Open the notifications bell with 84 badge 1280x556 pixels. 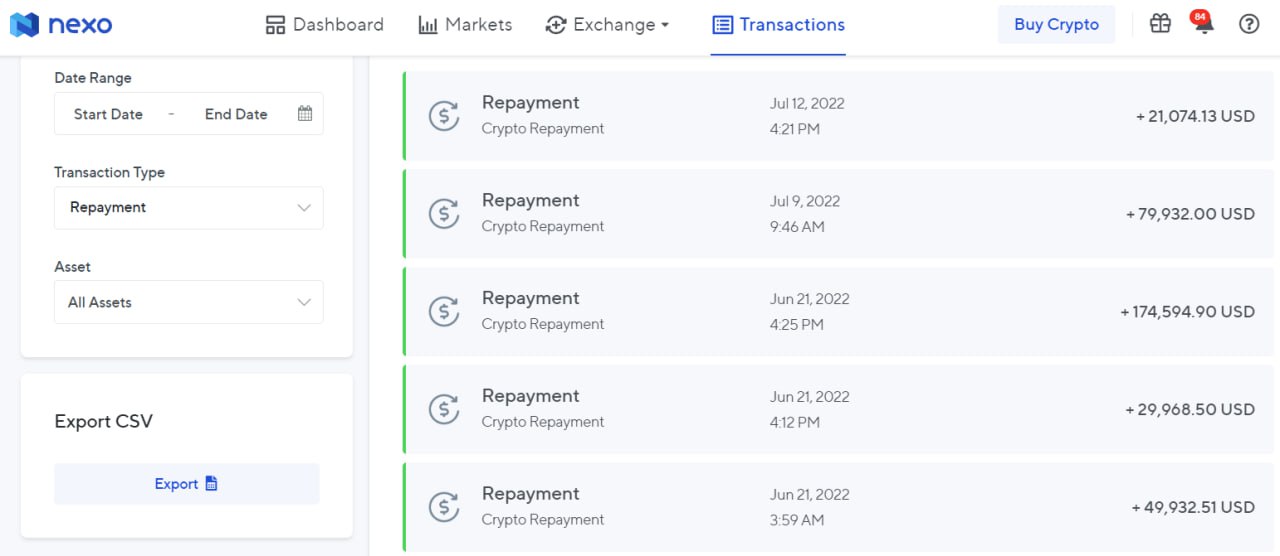click(x=1204, y=24)
